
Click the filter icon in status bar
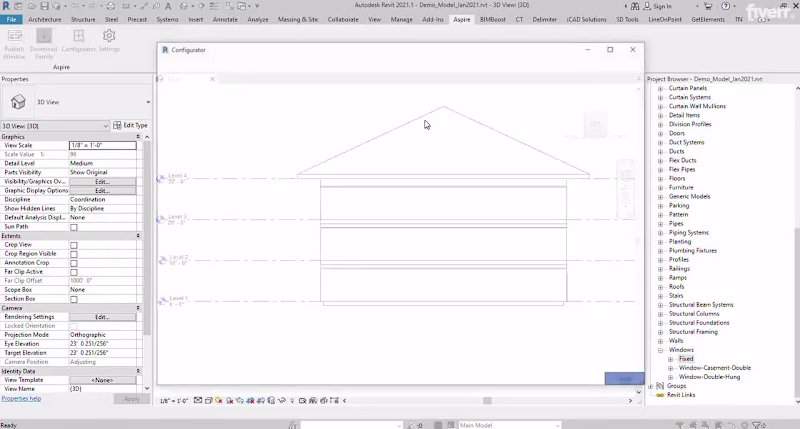pos(756,425)
